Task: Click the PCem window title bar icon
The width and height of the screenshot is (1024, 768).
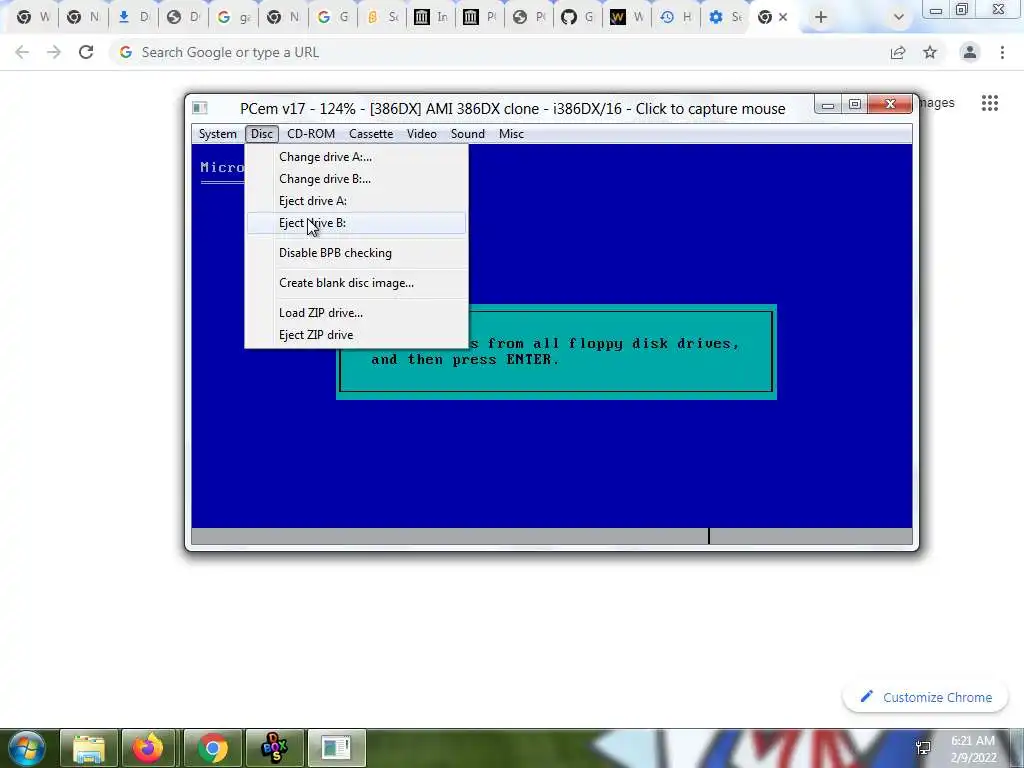Action: coord(200,108)
